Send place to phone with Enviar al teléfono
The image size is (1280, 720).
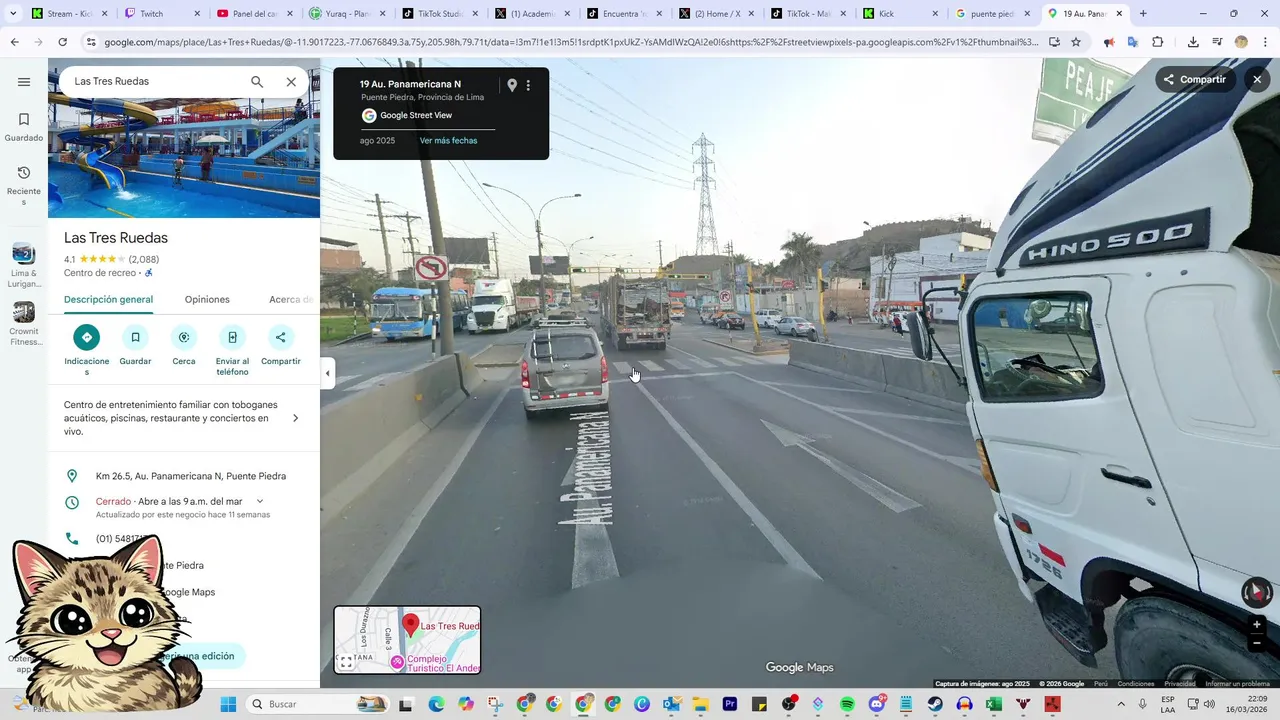coord(232,350)
